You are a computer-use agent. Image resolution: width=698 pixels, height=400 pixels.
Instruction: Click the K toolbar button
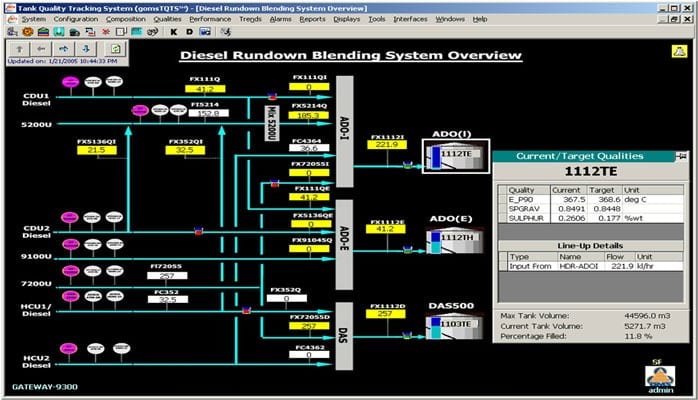click(x=174, y=32)
